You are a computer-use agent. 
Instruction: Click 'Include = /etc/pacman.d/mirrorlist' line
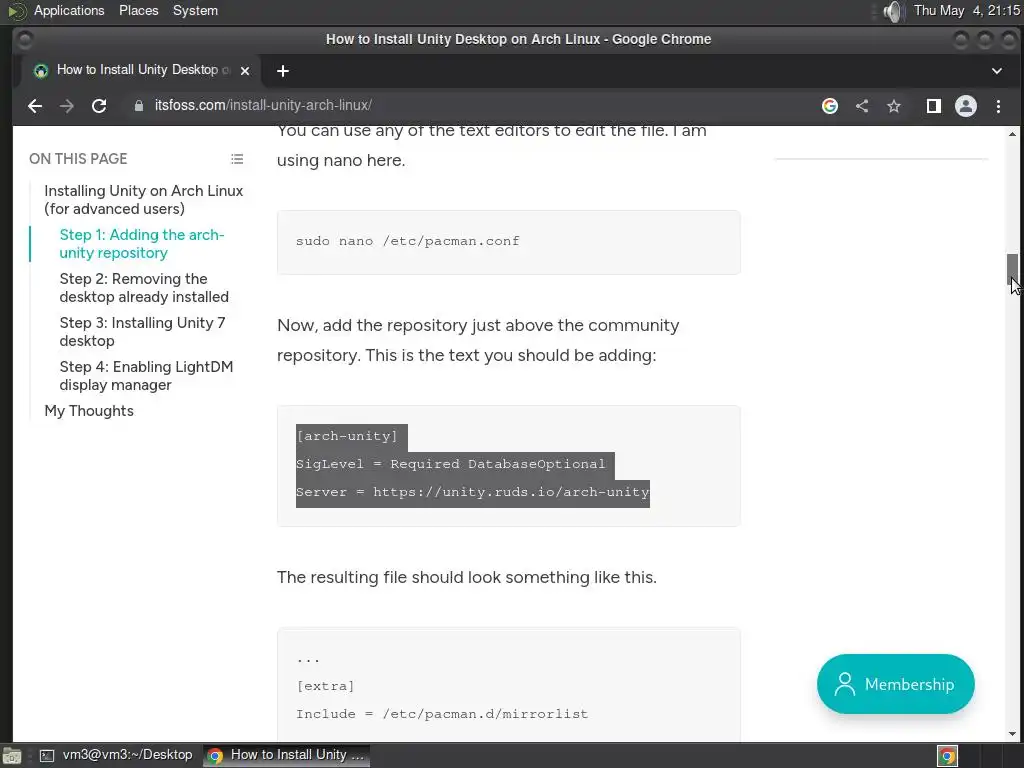click(442, 714)
